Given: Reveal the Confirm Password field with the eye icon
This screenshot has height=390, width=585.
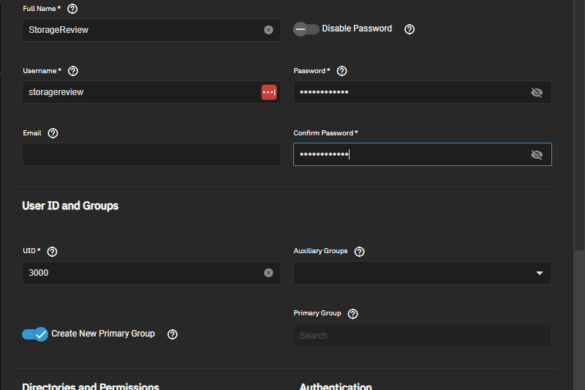Looking at the screenshot, I should click(x=536, y=155).
